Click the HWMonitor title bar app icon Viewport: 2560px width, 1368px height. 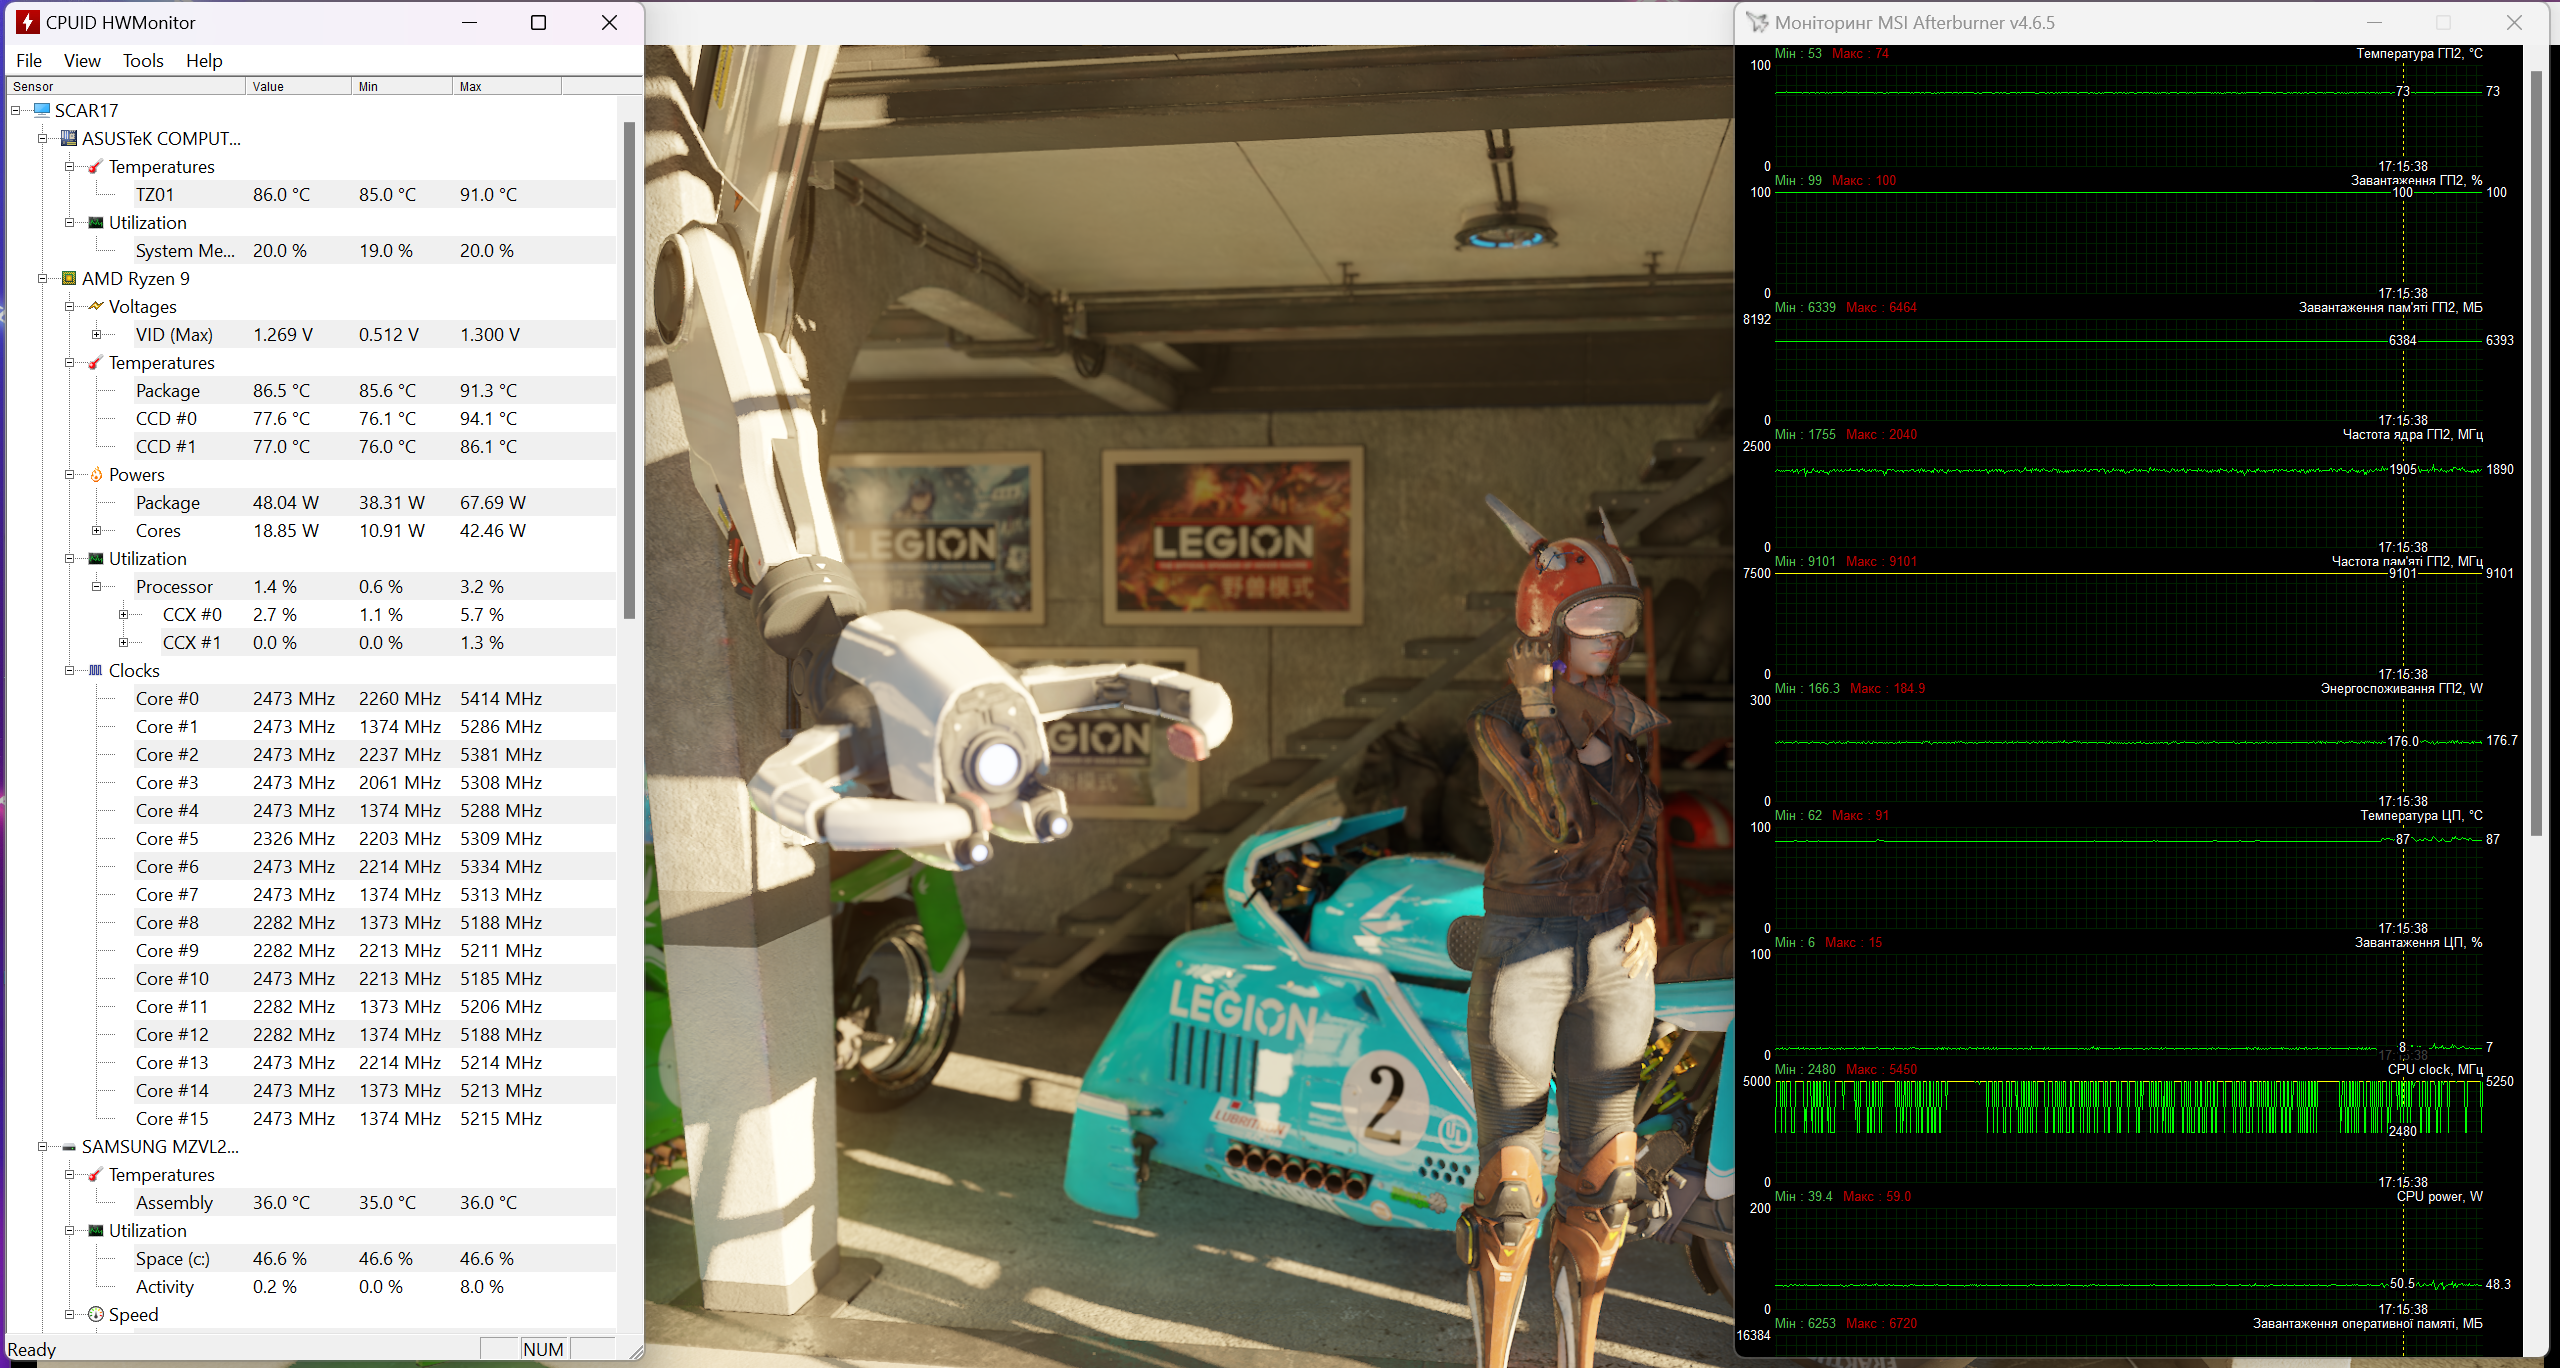(x=28, y=22)
